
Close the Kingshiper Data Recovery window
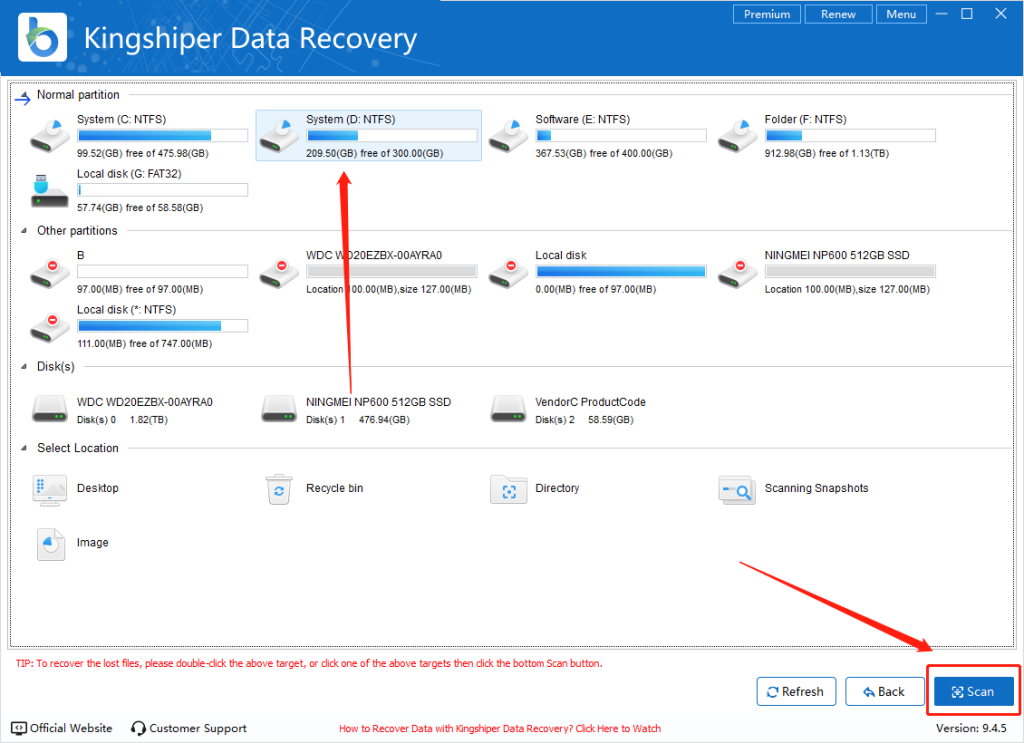(x=1000, y=14)
